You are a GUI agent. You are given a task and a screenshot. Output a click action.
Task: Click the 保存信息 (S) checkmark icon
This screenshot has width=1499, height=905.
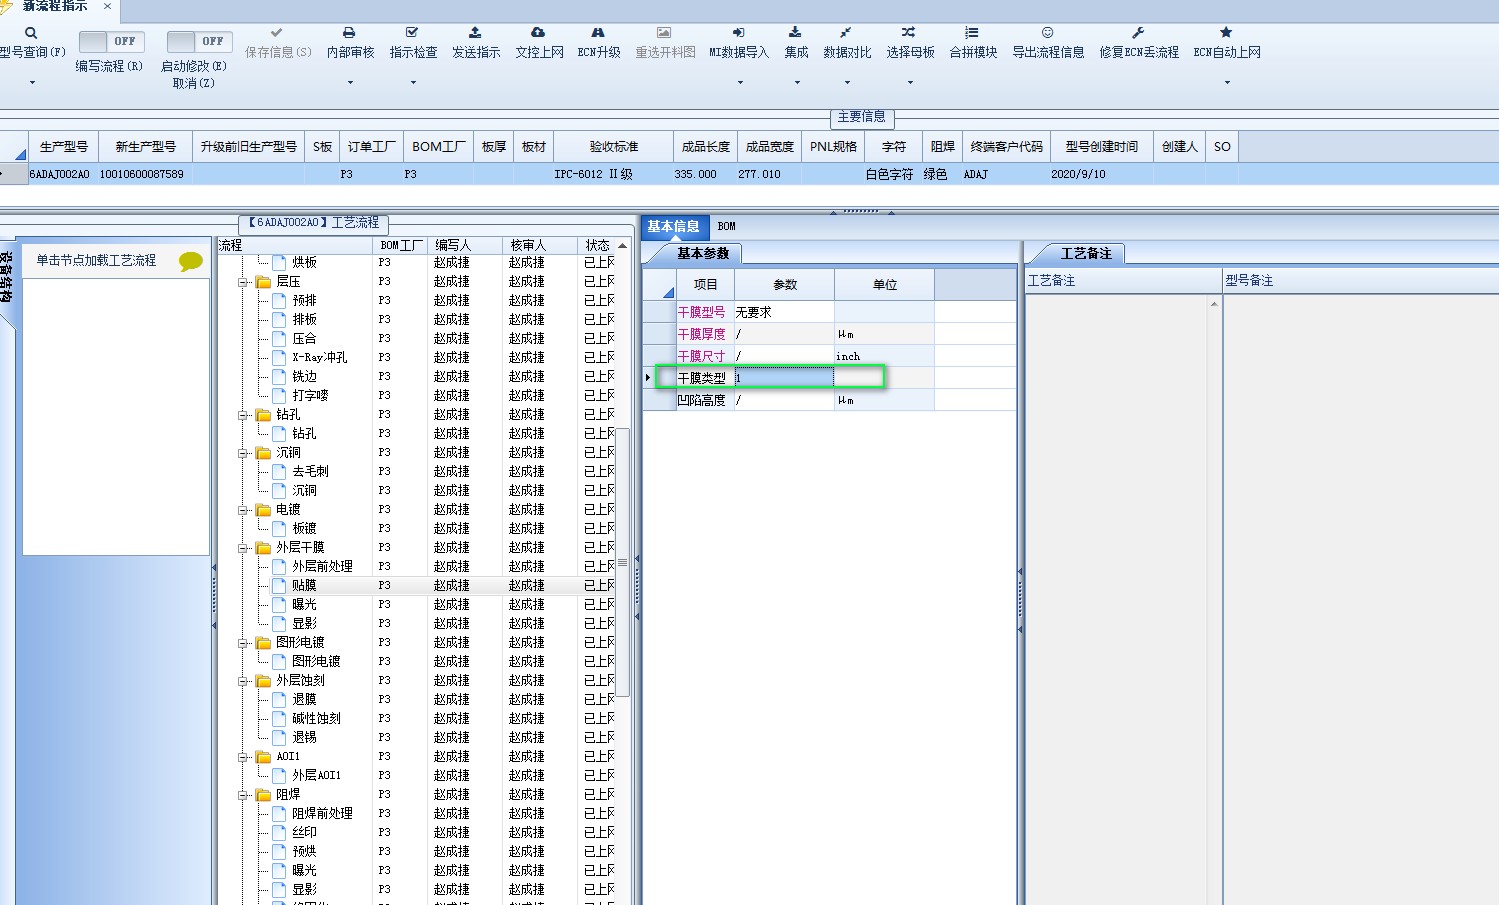[277, 33]
